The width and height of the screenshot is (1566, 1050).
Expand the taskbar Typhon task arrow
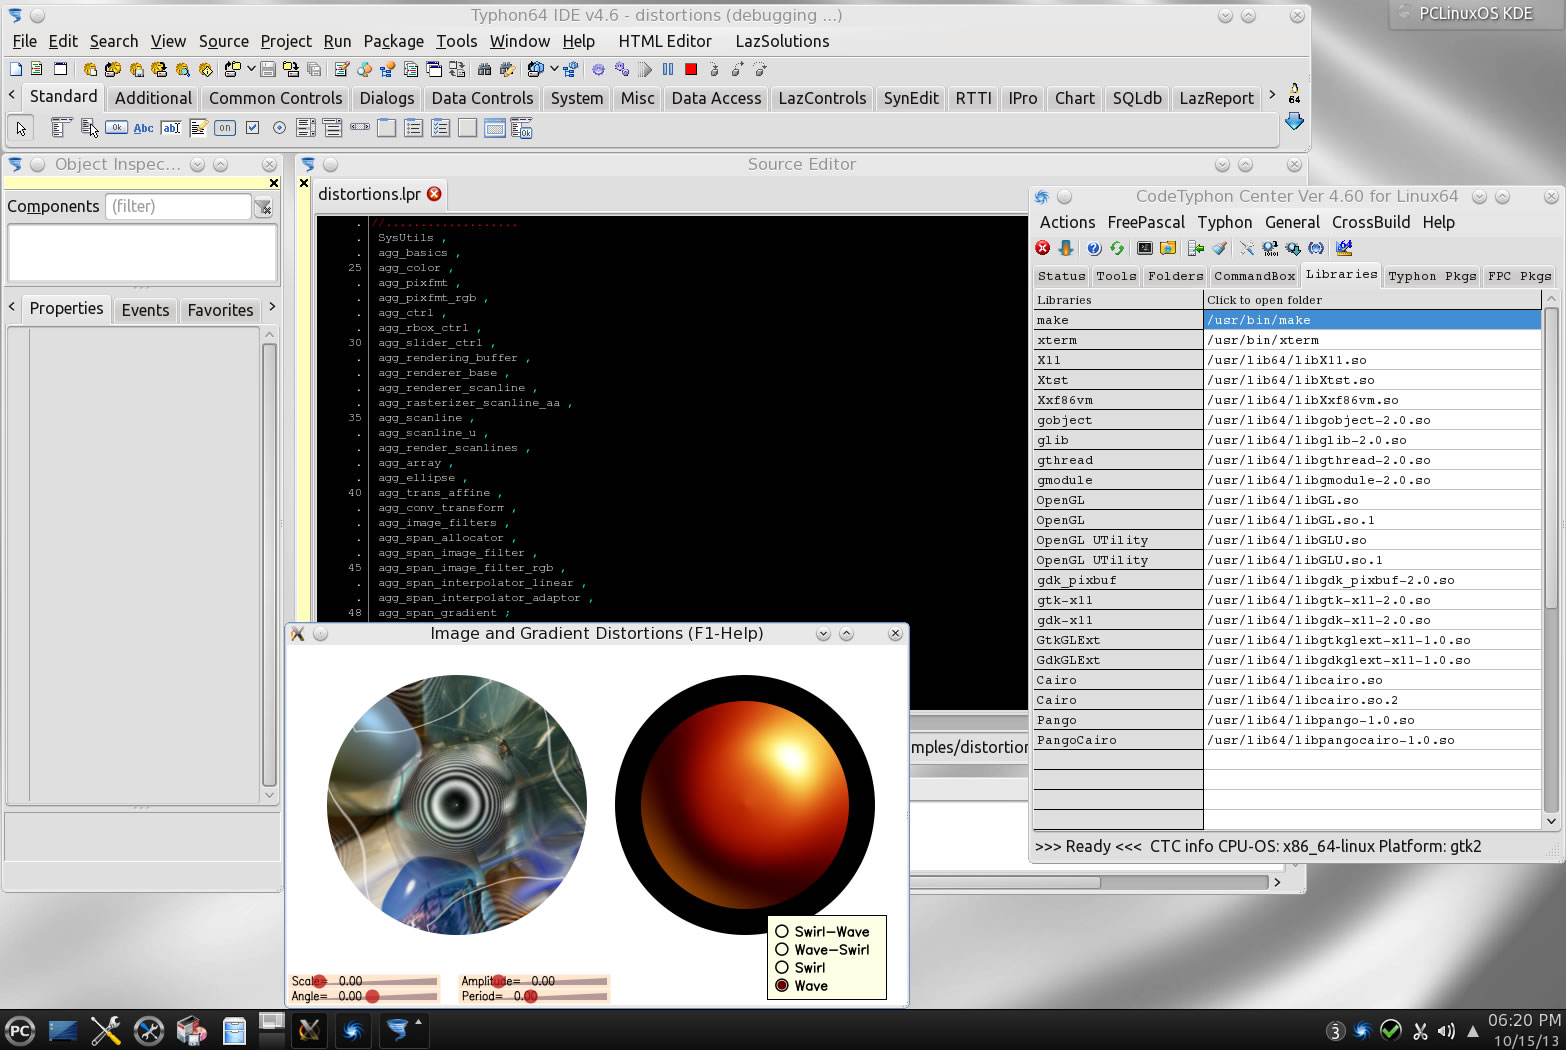click(418, 1021)
